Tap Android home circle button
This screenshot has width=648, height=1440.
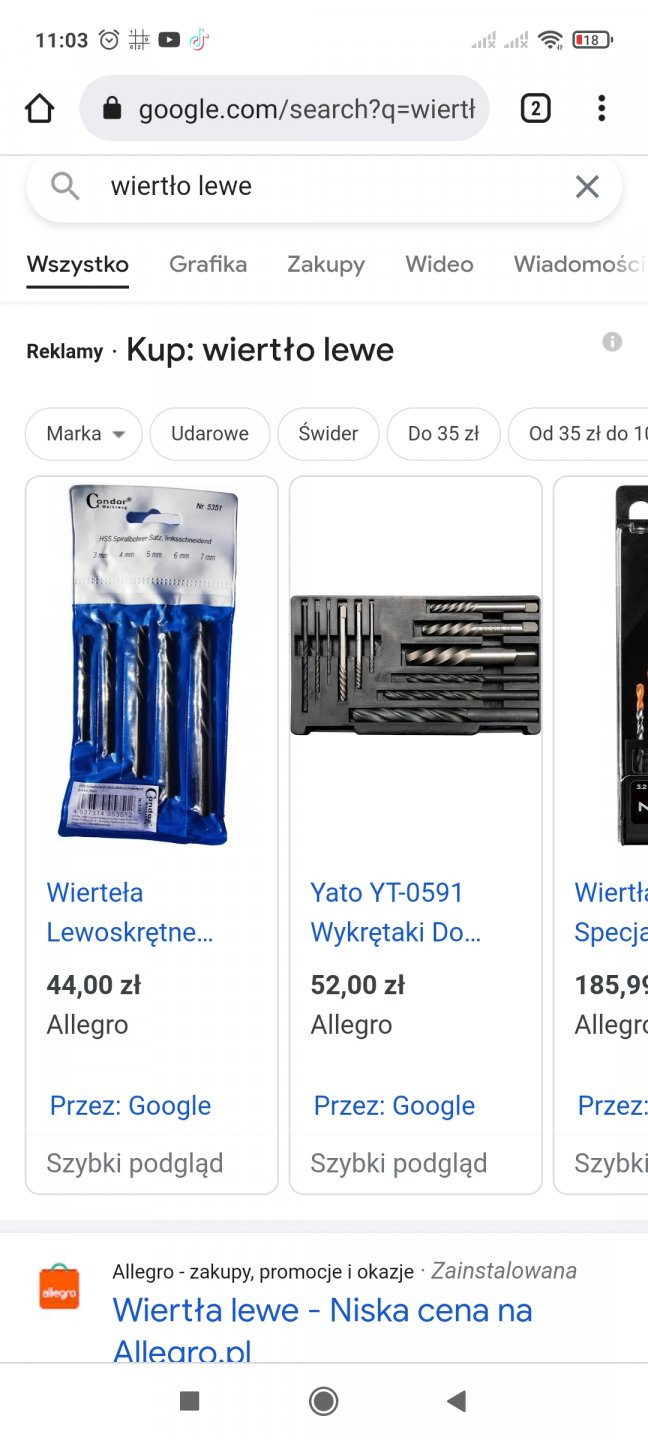[x=323, y=1401]
